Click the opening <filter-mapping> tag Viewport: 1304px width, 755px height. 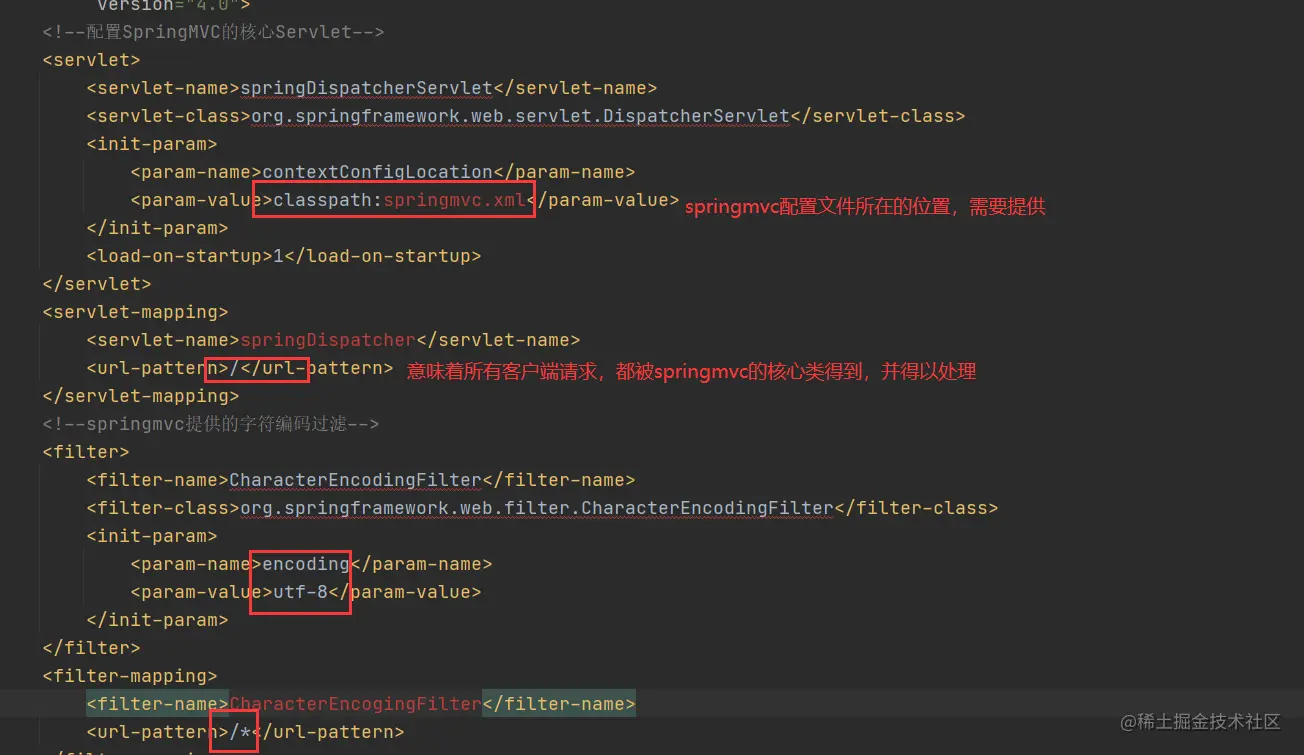pos(130,676)
